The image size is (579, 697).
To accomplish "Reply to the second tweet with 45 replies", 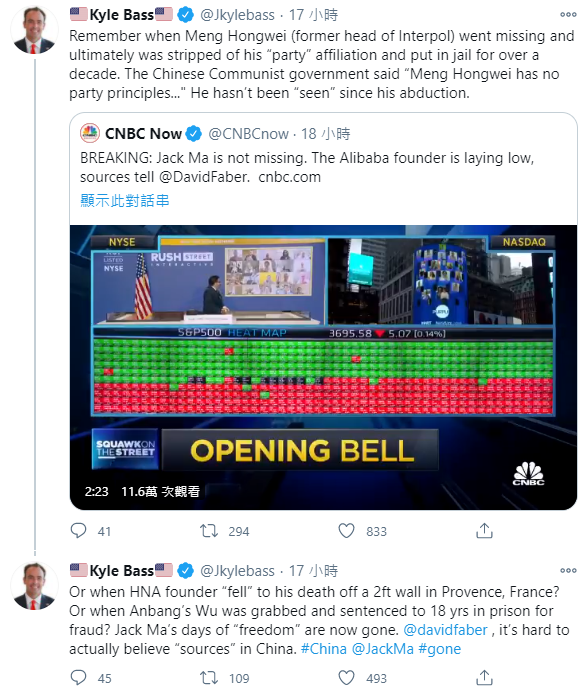I will 79,678.
